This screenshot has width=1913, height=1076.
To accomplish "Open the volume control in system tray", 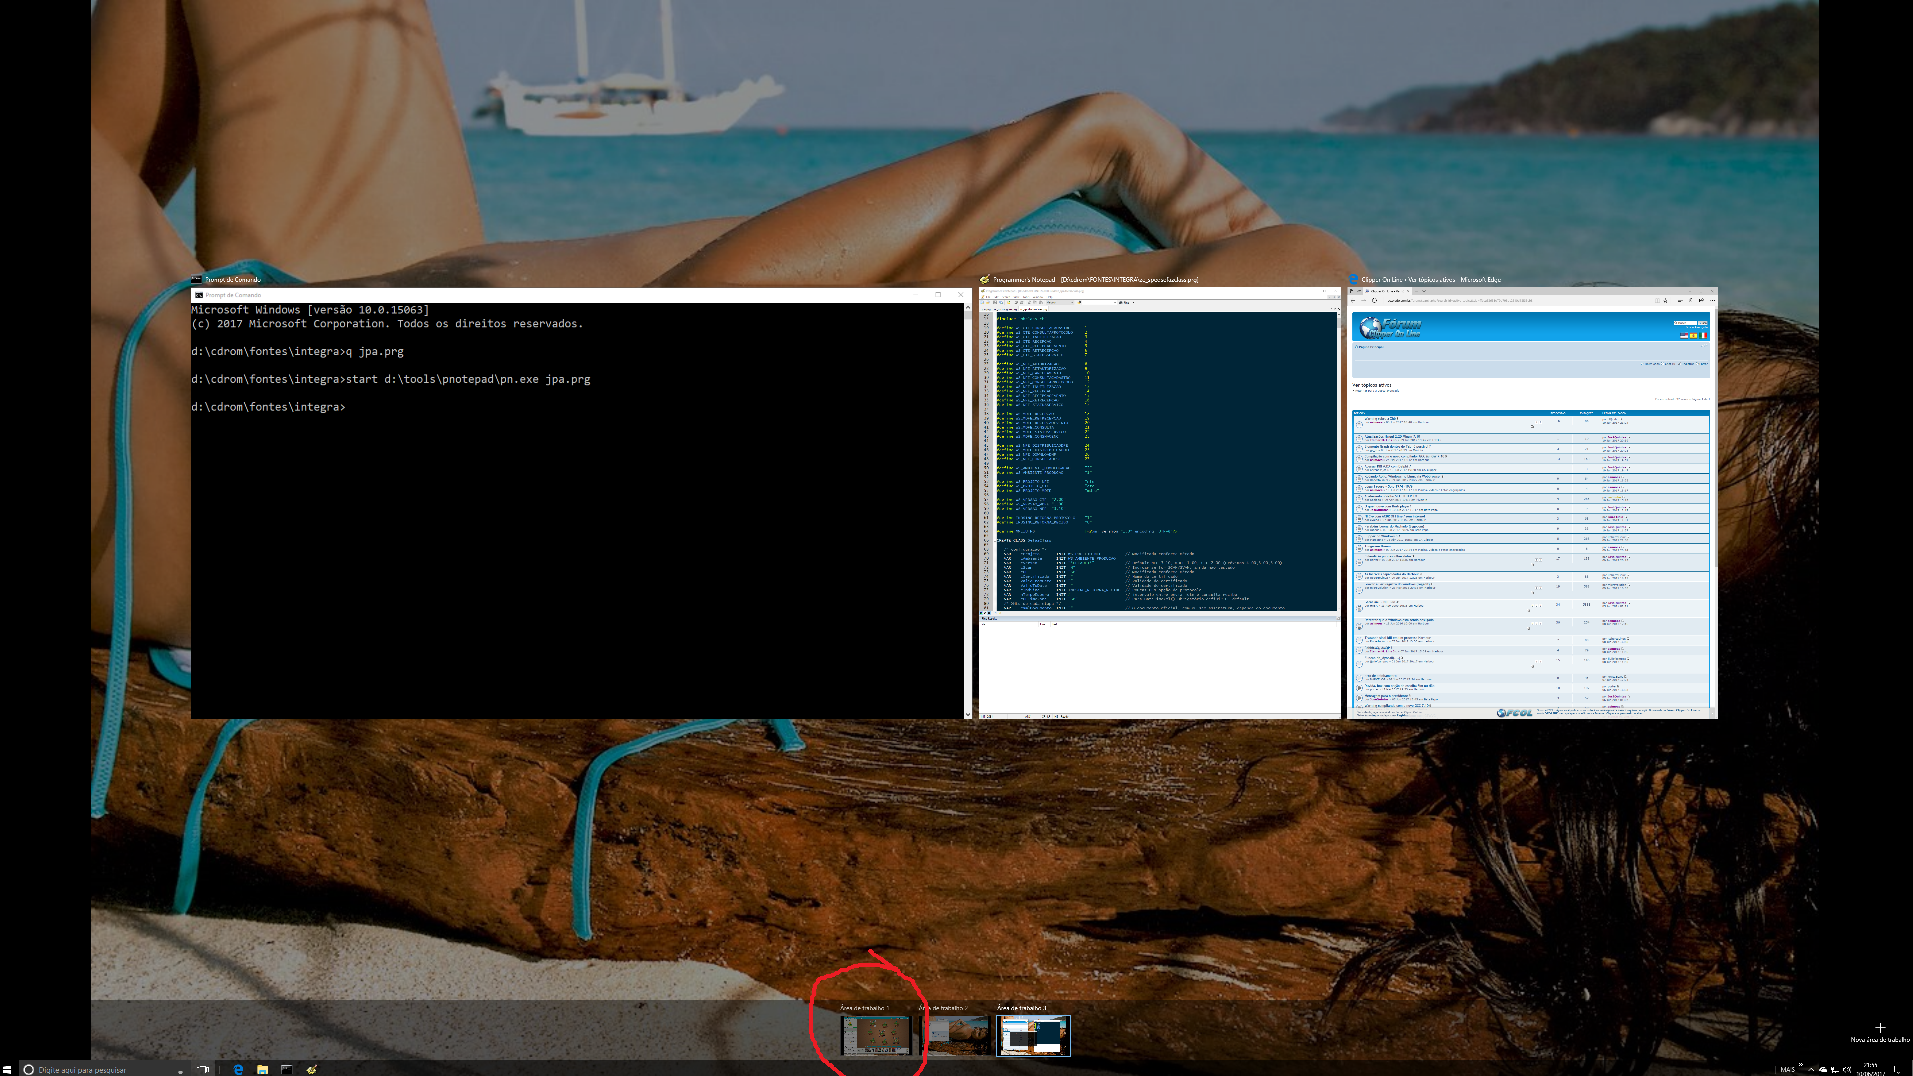I will click(1846, 1069).
